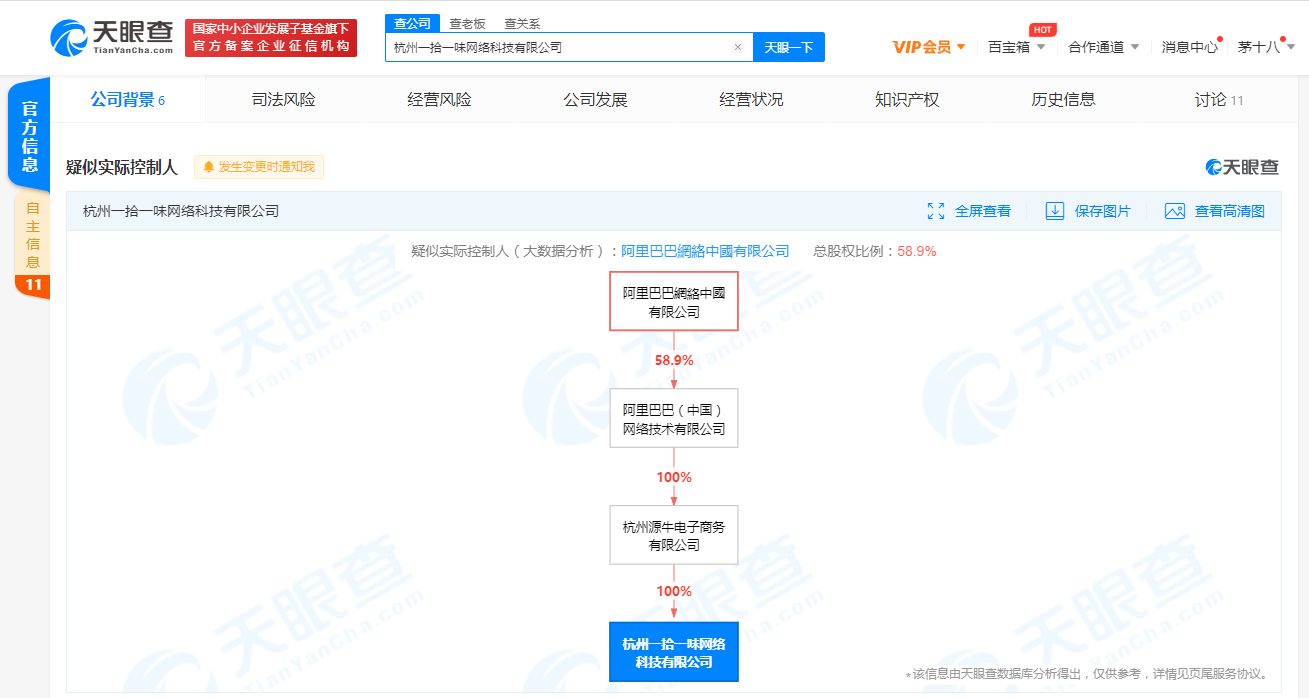This screenshot has height=698, width=1309.
Task: Click the red-bordered 阿里巴巴網絡中國 node
Action: [674, 301]
